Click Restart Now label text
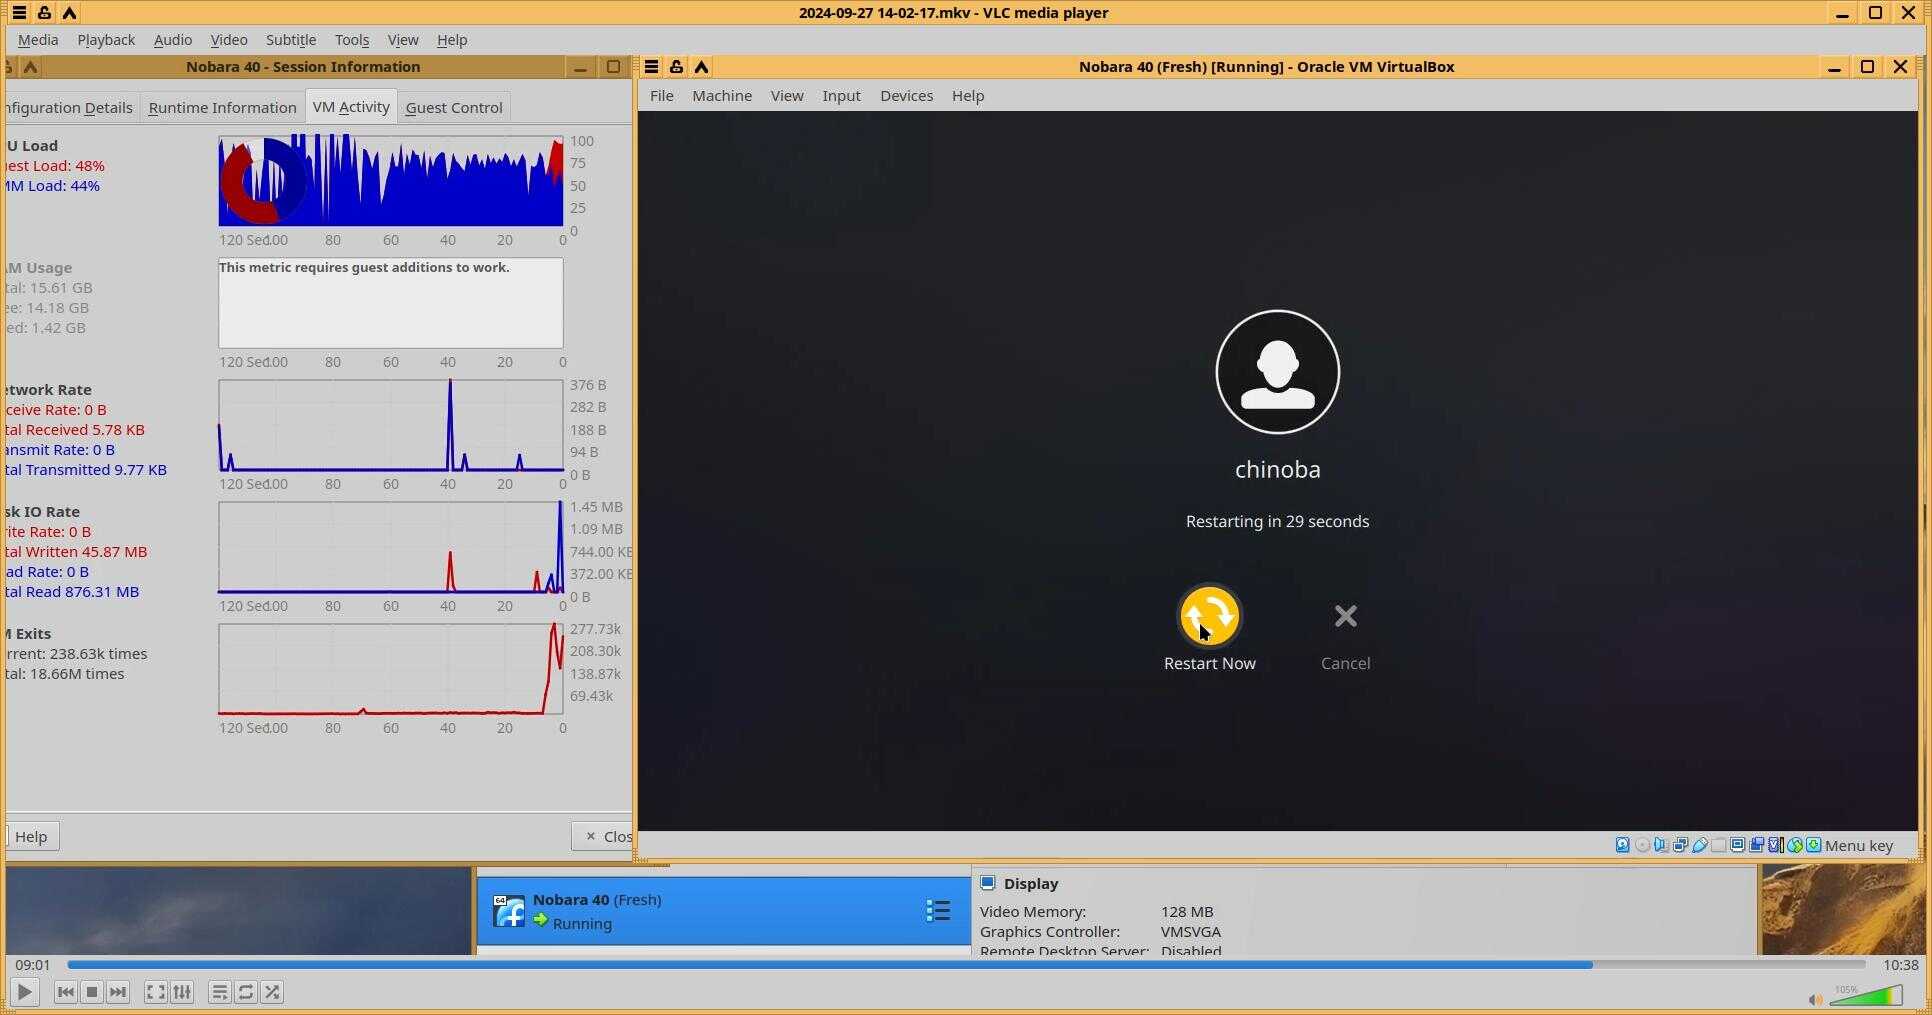Image resolution: width=1932 pixels, height=1015 pixels. (x=1209, y=663)
